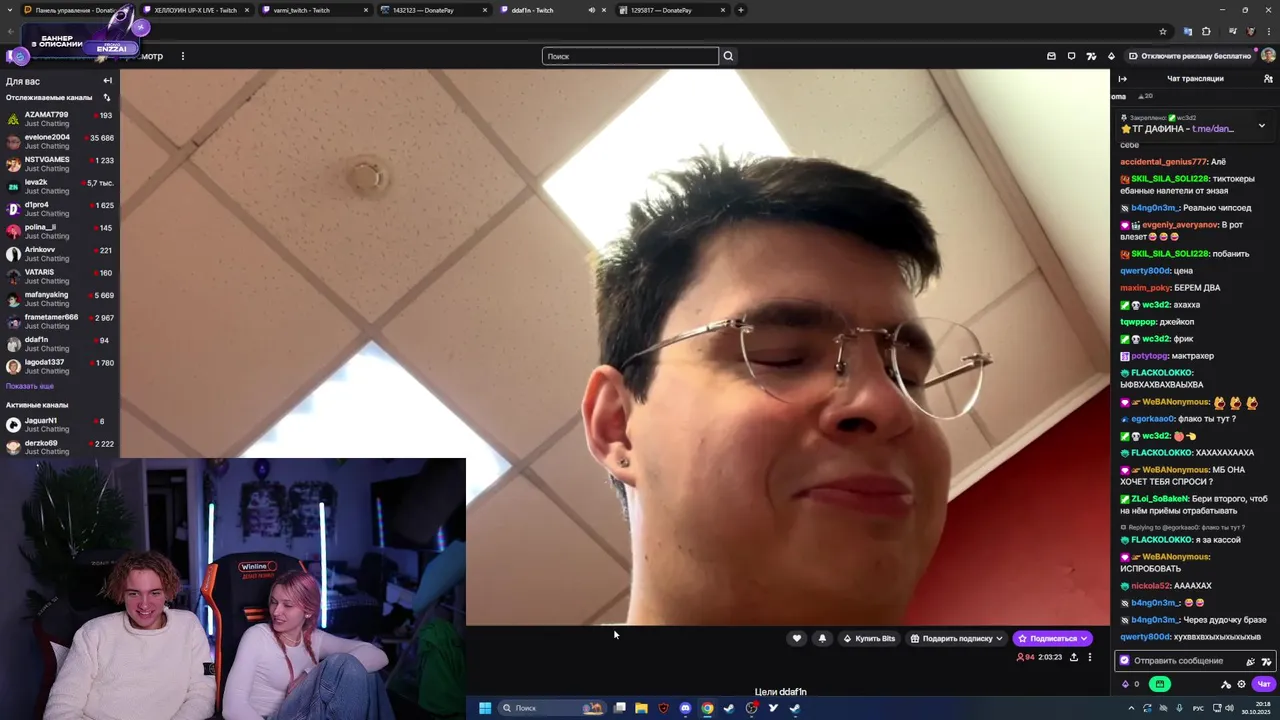Toggle the notification bell for the channel
The width and height of the screenshot is (1280, 720).
[x=822, y=638]
